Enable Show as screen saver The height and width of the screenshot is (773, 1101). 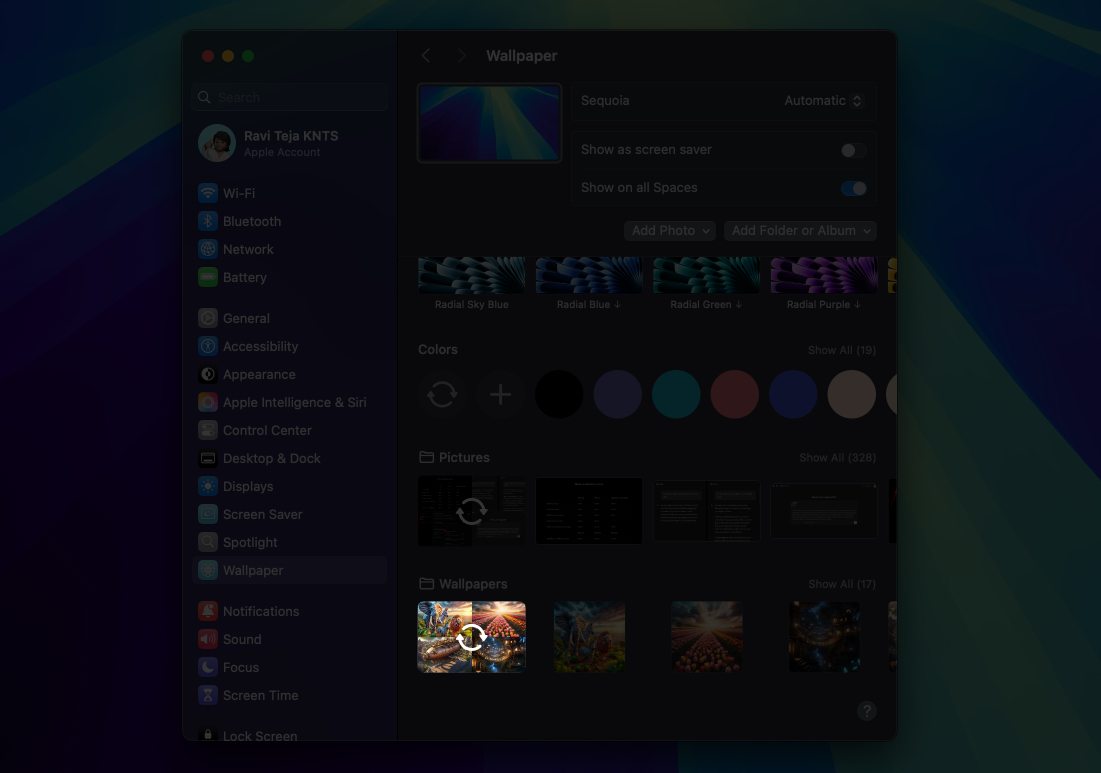pyautogui.click(x=852, y=149)
